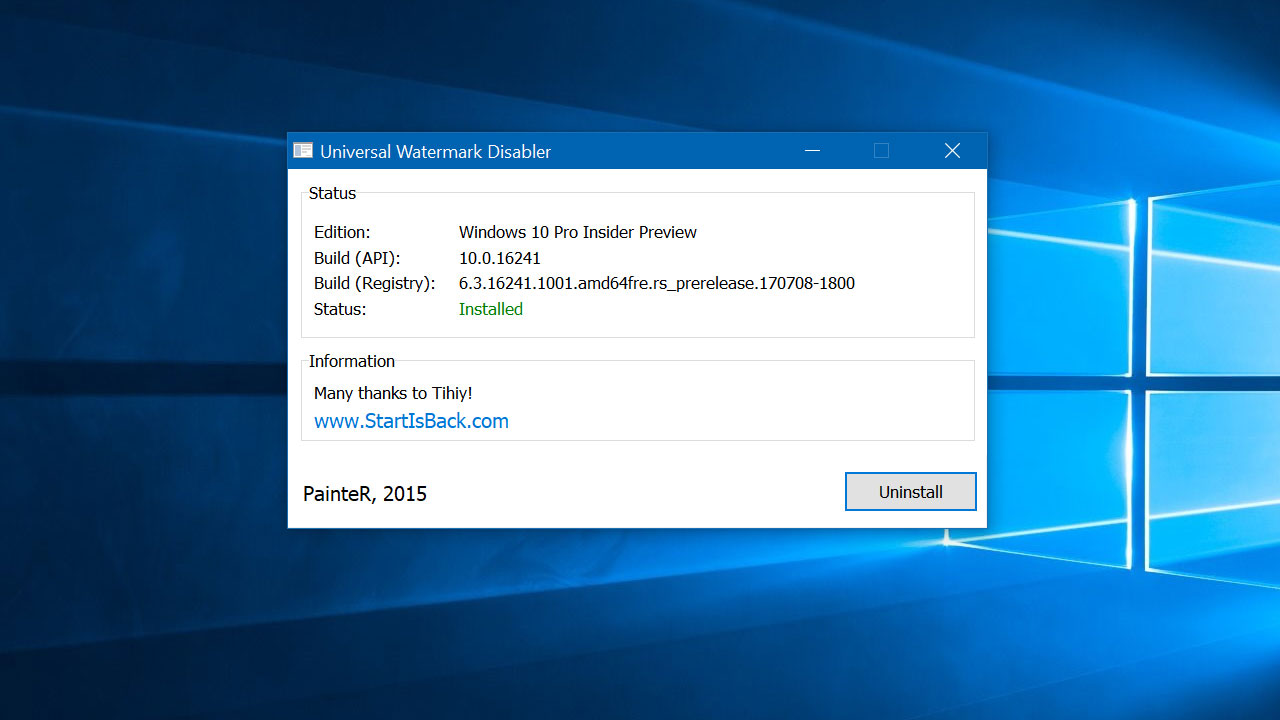Click the Uninstall button
The width and height of the screenshot is (1280, 720).
pos(910,492)
